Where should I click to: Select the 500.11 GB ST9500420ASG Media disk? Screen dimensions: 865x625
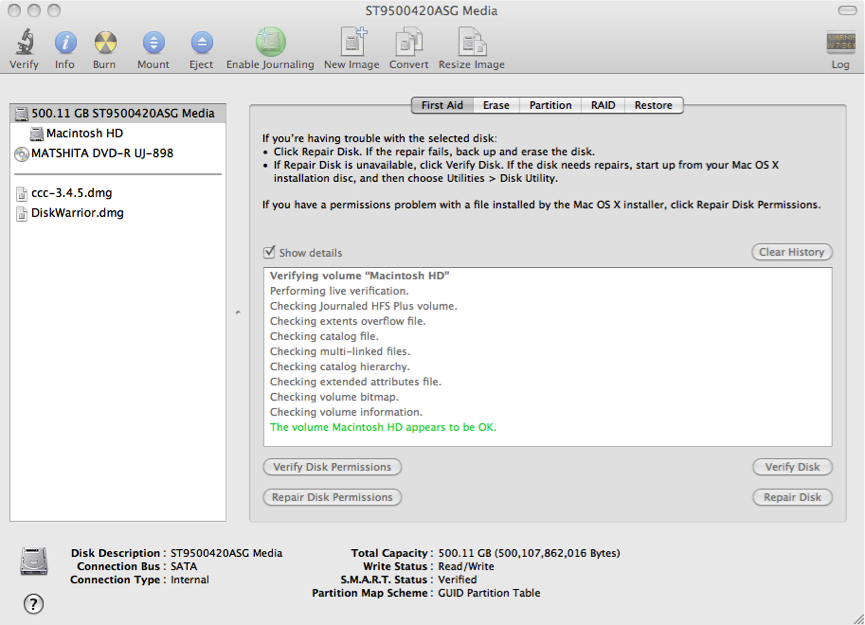118,113
